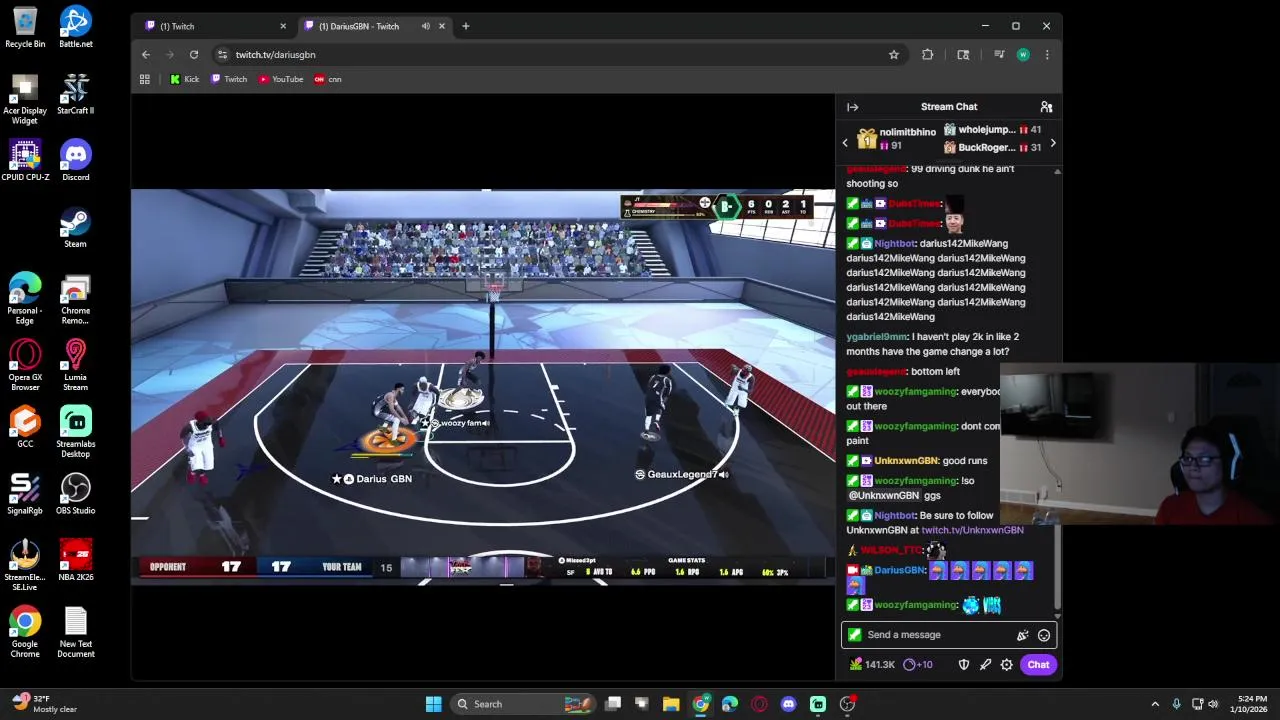Open the Steam desktop shortcut
This screenshot has width=1280, height=720.
click(x=76, y=227)
